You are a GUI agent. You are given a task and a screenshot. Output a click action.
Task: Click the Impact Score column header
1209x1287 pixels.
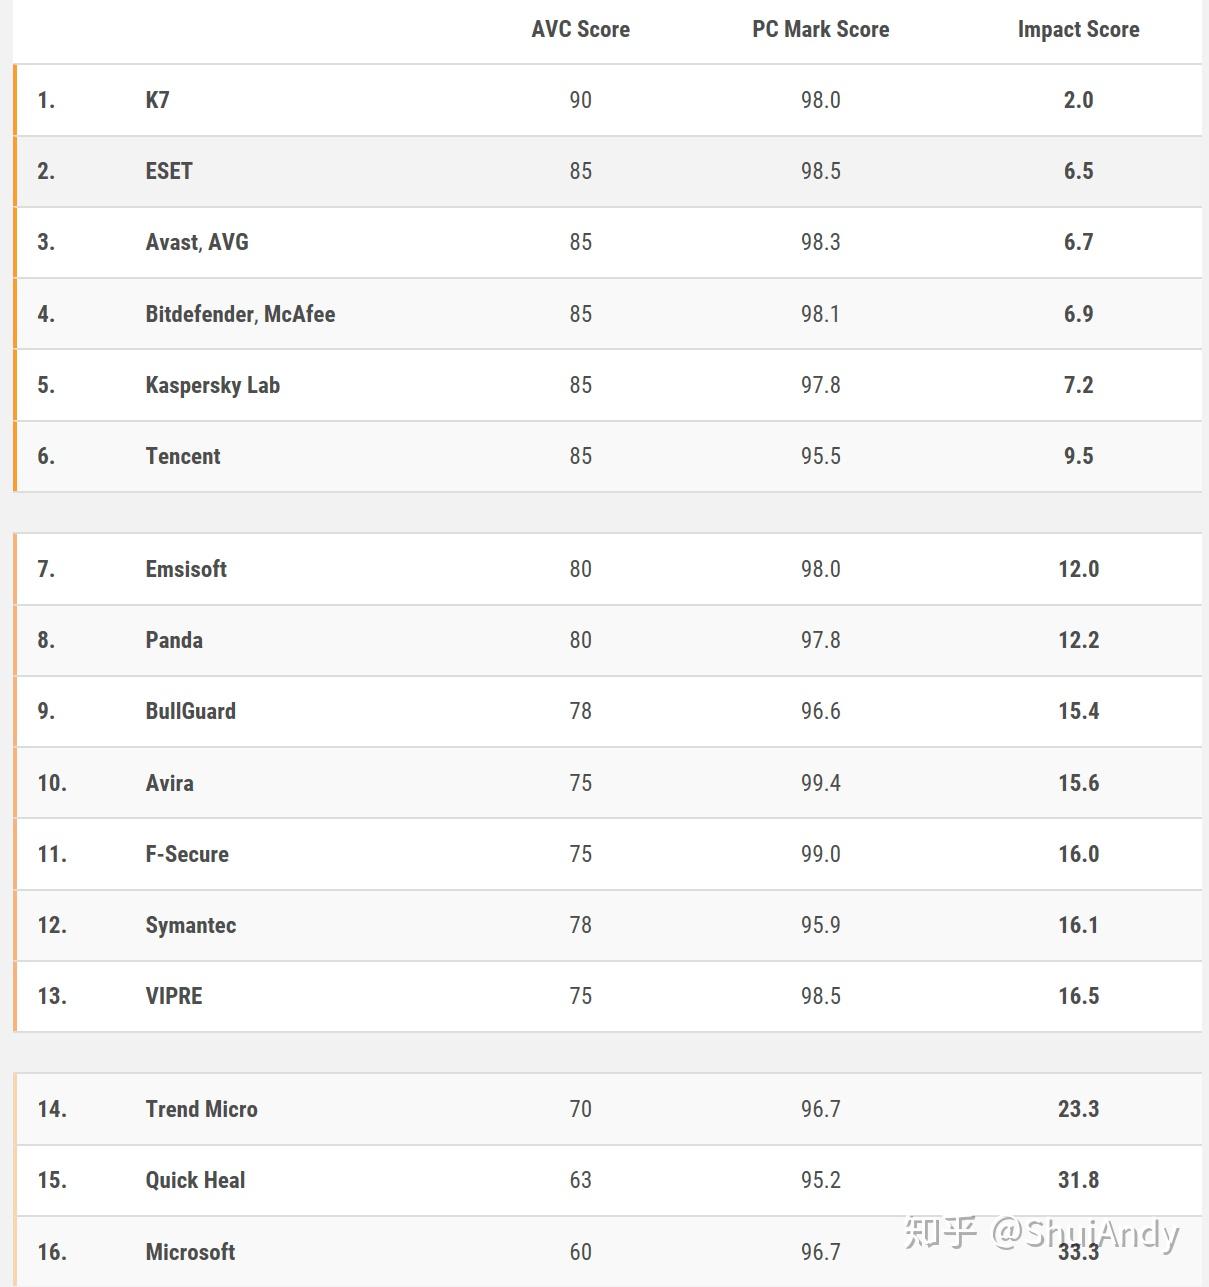1078,29
